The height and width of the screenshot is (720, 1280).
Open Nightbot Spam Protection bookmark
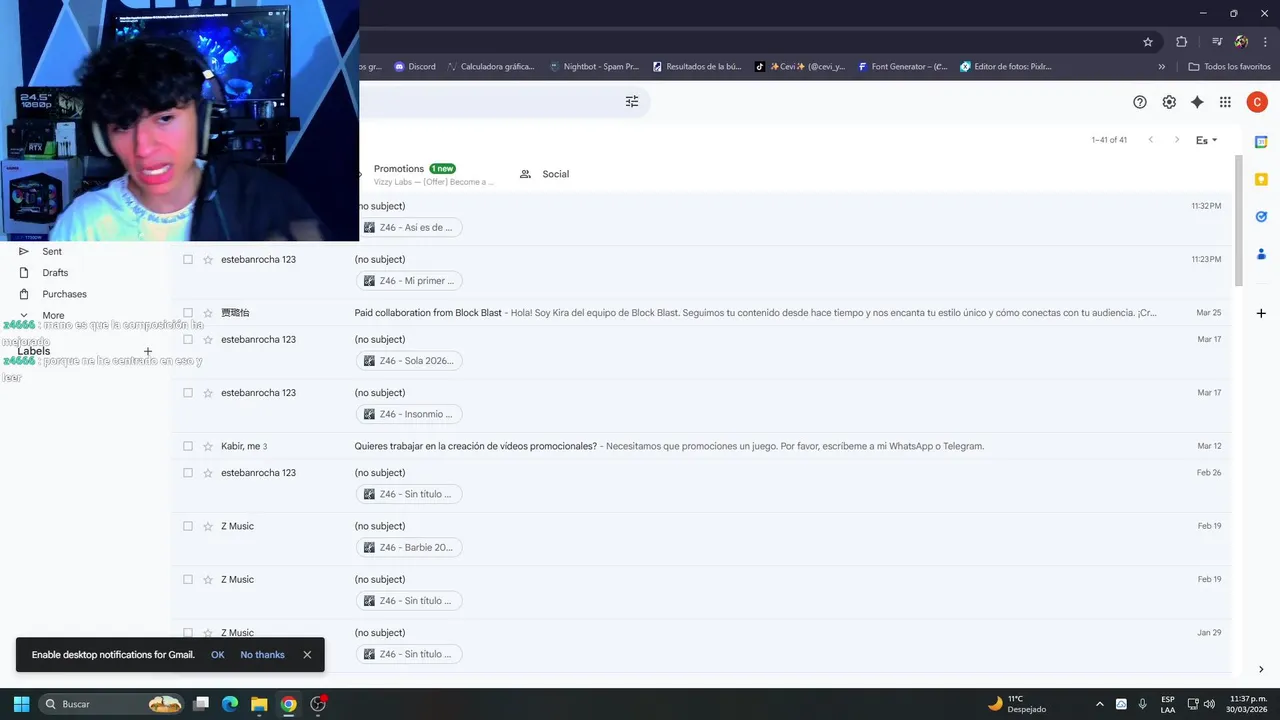pos(594,67)
